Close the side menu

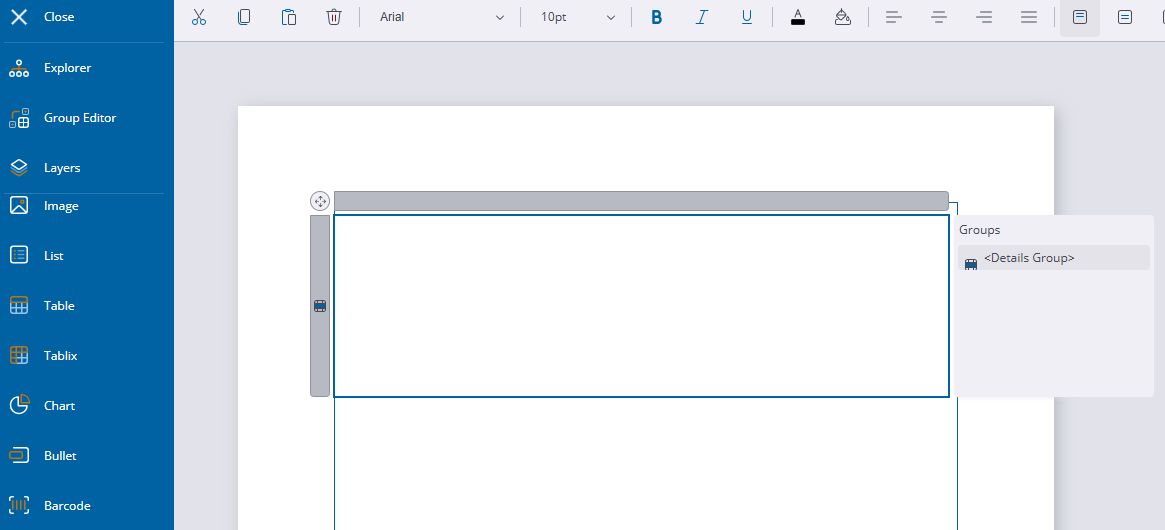tap(58, 17)
